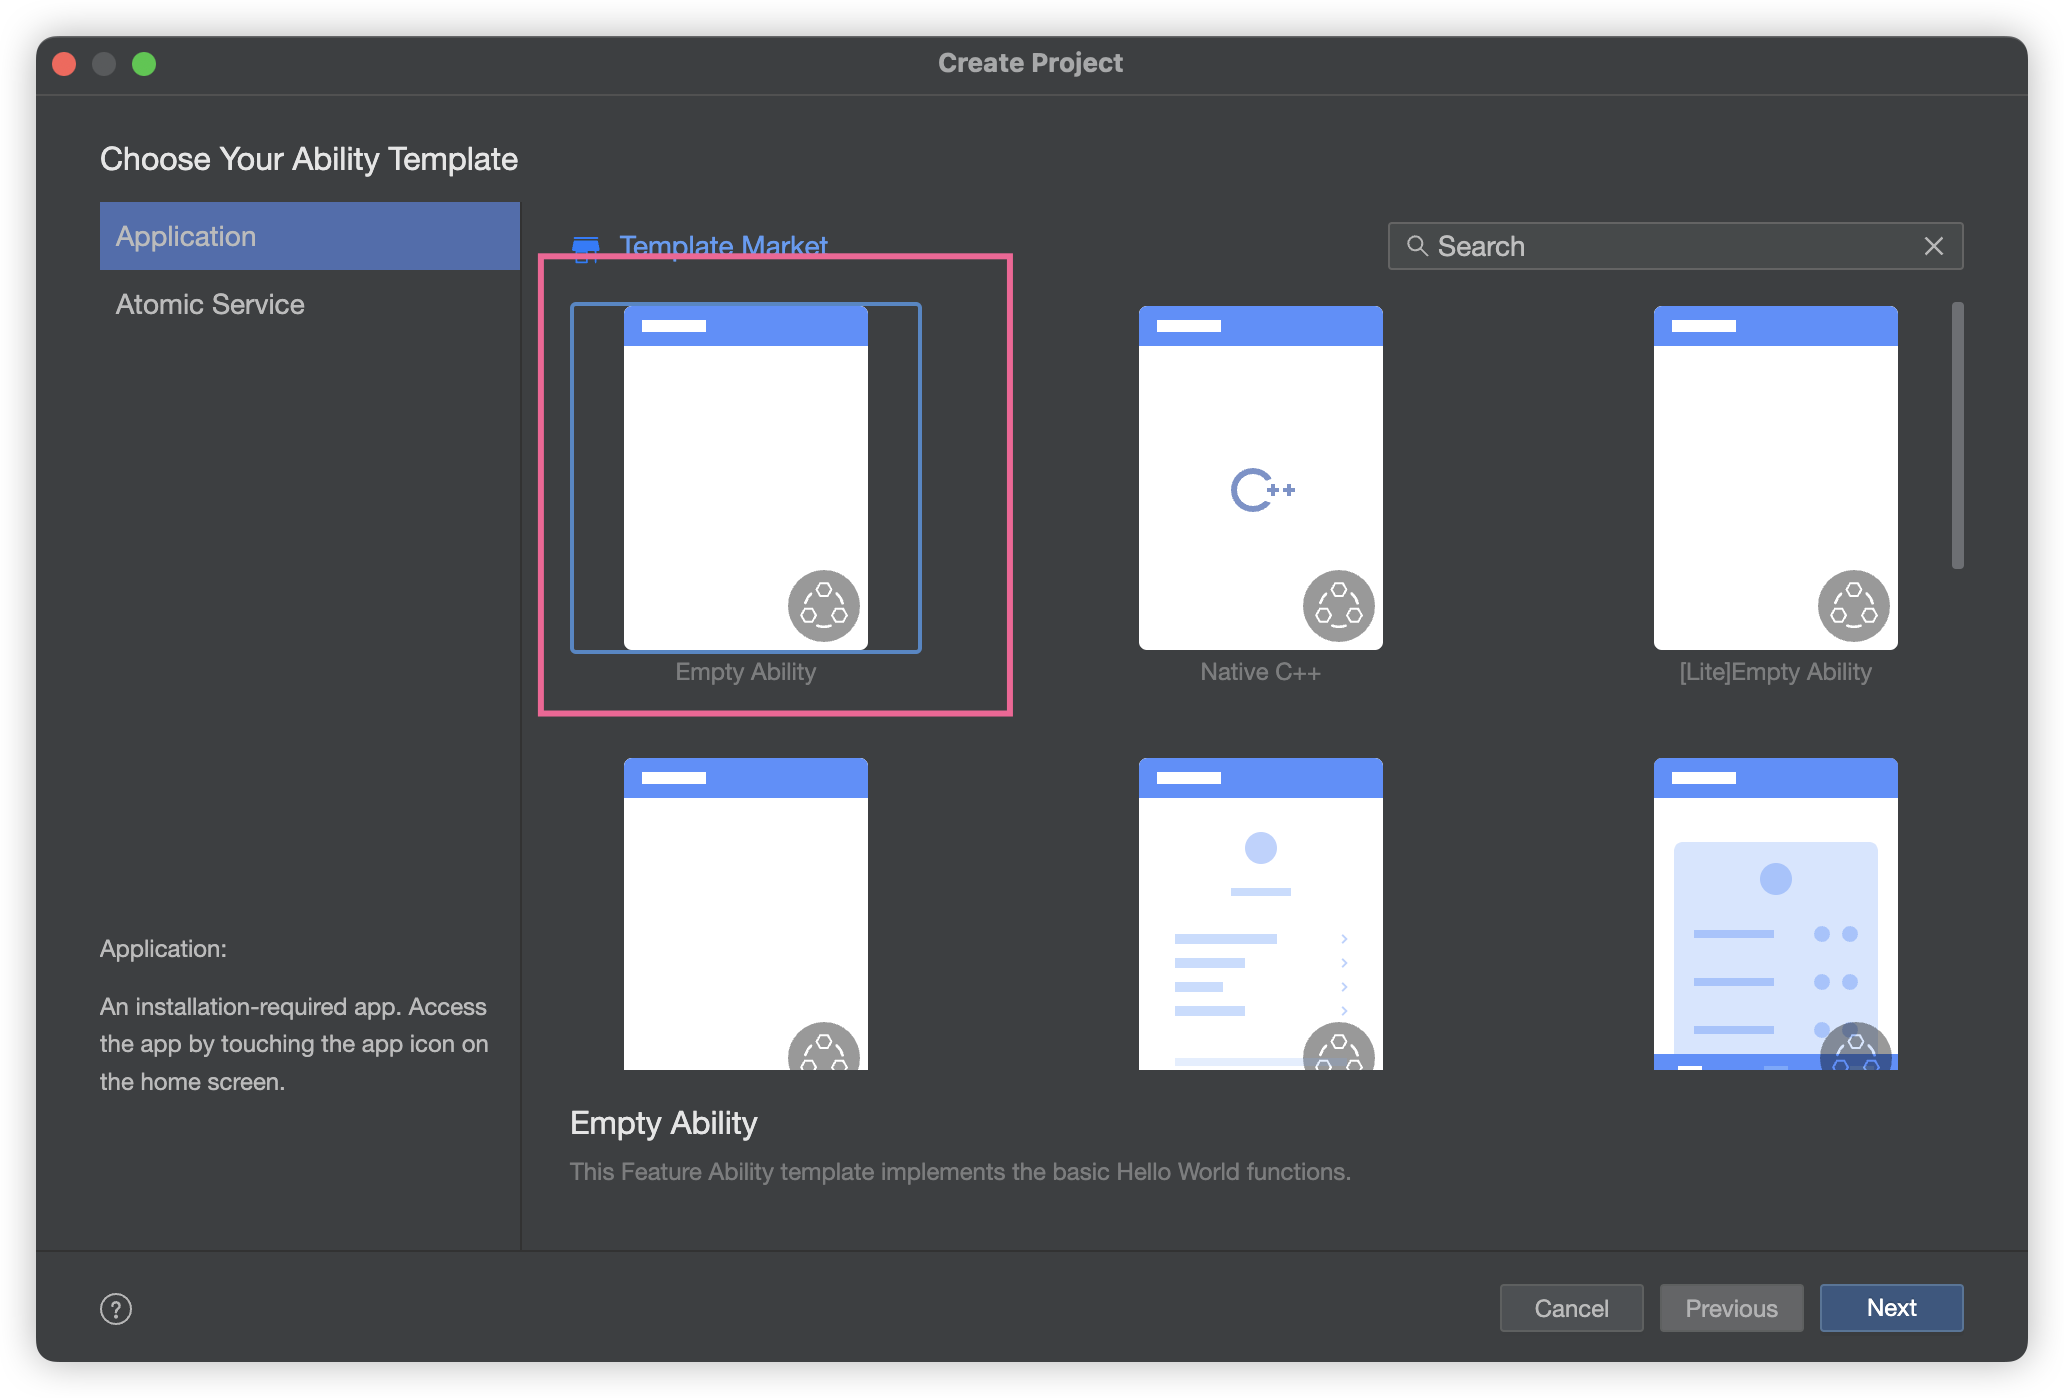Select the Application template category

pos(307,236)
